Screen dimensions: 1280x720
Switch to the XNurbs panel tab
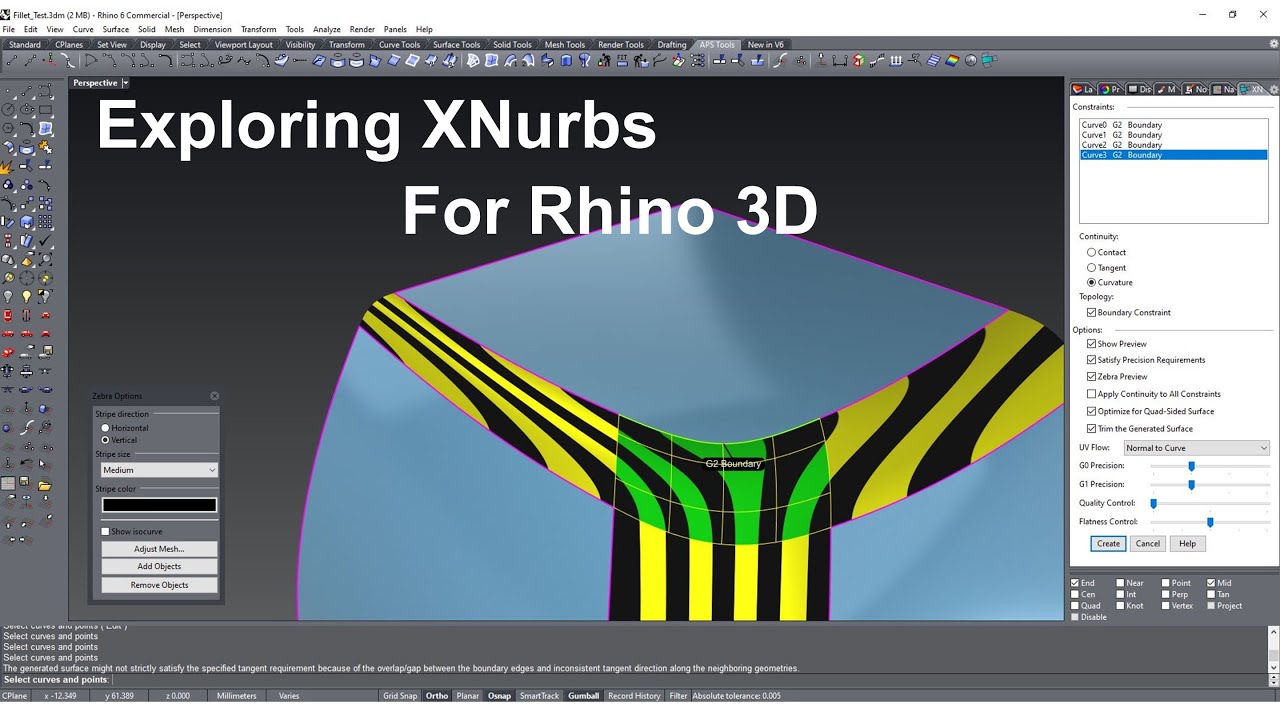[1253, 89]
